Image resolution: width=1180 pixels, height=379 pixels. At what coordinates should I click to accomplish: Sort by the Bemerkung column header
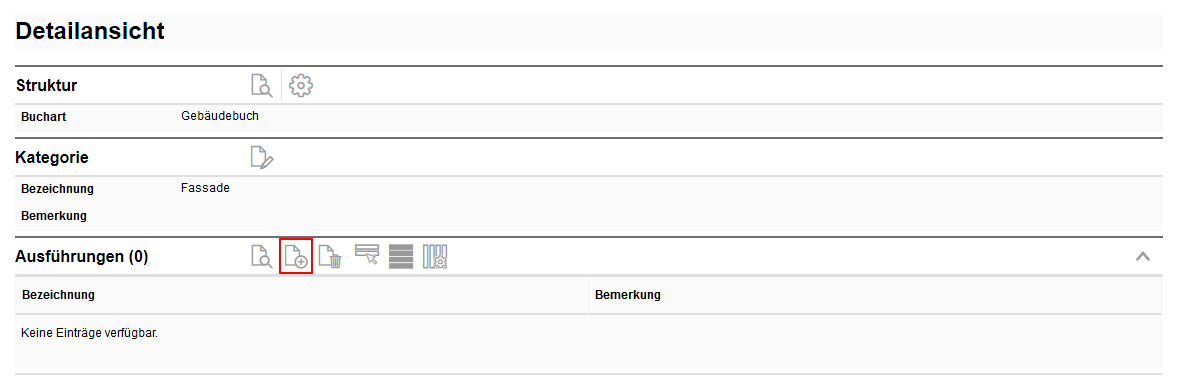(628, 295)
